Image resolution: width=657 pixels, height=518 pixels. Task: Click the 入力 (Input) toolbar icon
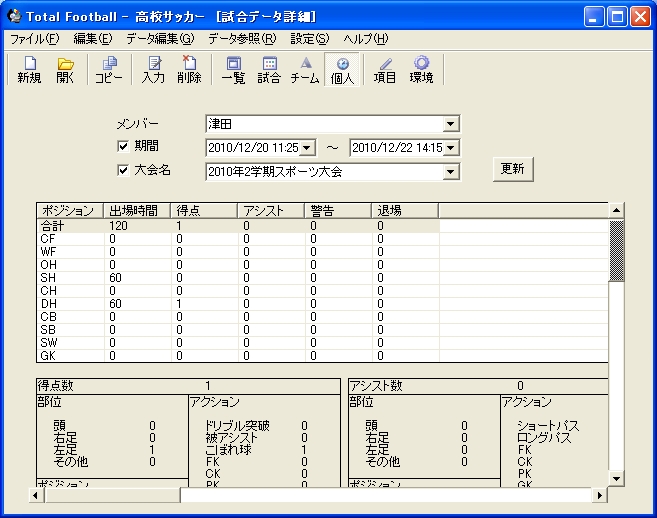click(x=153, y=70)
